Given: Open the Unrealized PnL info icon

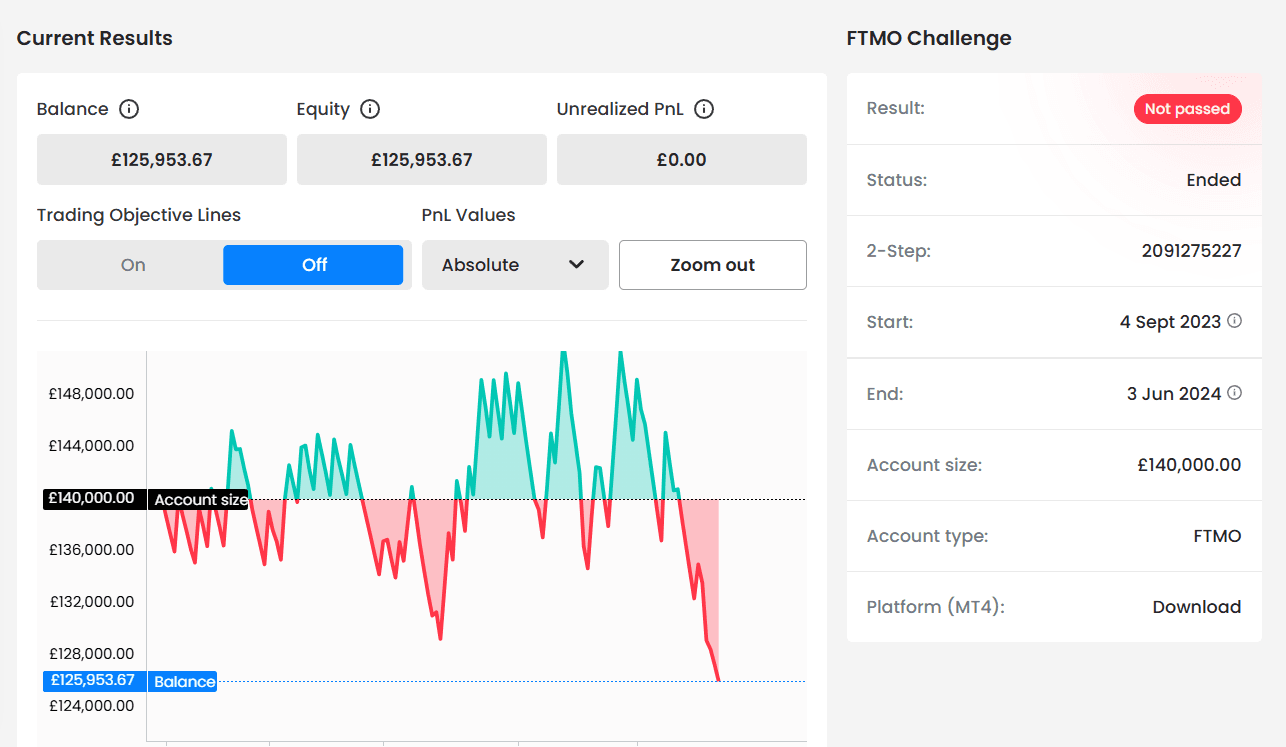Looking at the screenshot, I should 705,109.
